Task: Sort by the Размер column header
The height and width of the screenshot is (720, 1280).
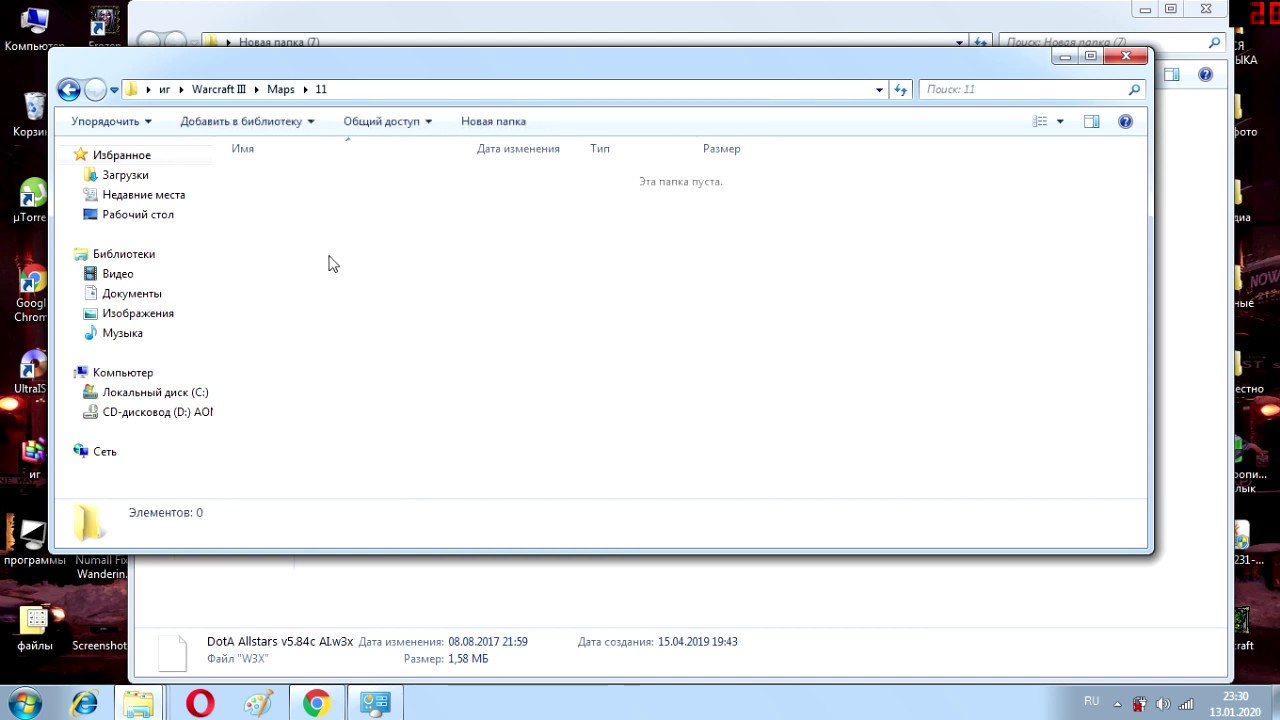Action: pyautogui.click(x=721, y=149)
